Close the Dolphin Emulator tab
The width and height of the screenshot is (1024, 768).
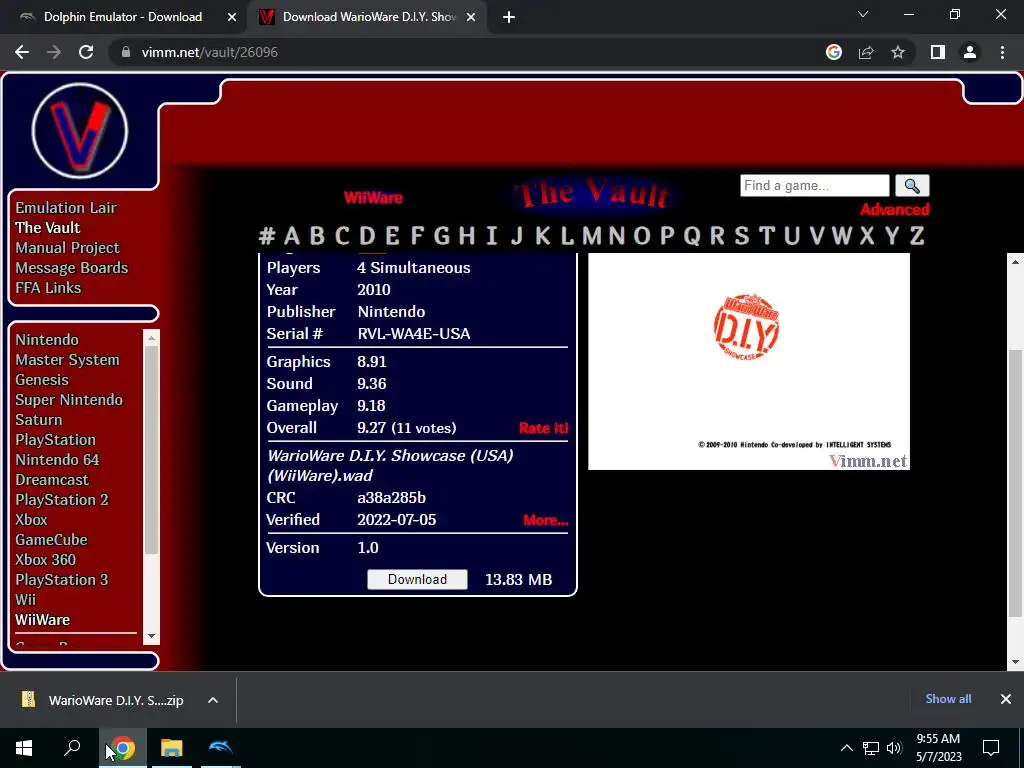click(232, 17)
